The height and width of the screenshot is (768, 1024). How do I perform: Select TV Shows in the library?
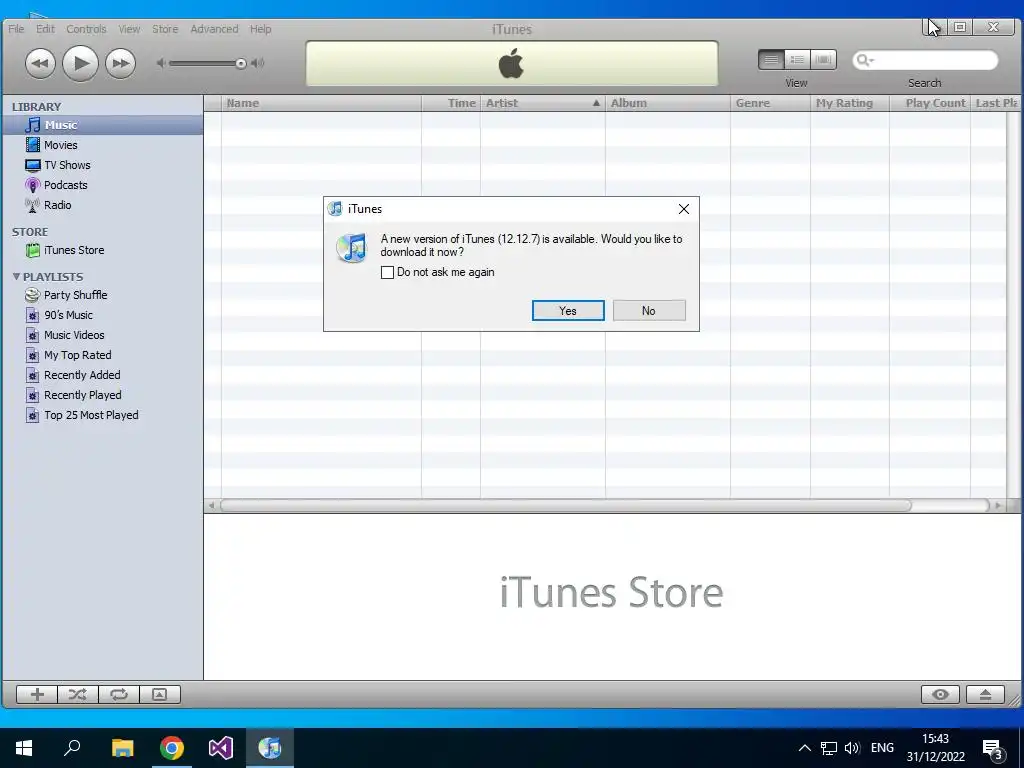pyautogui.click(x=103, y=165)
